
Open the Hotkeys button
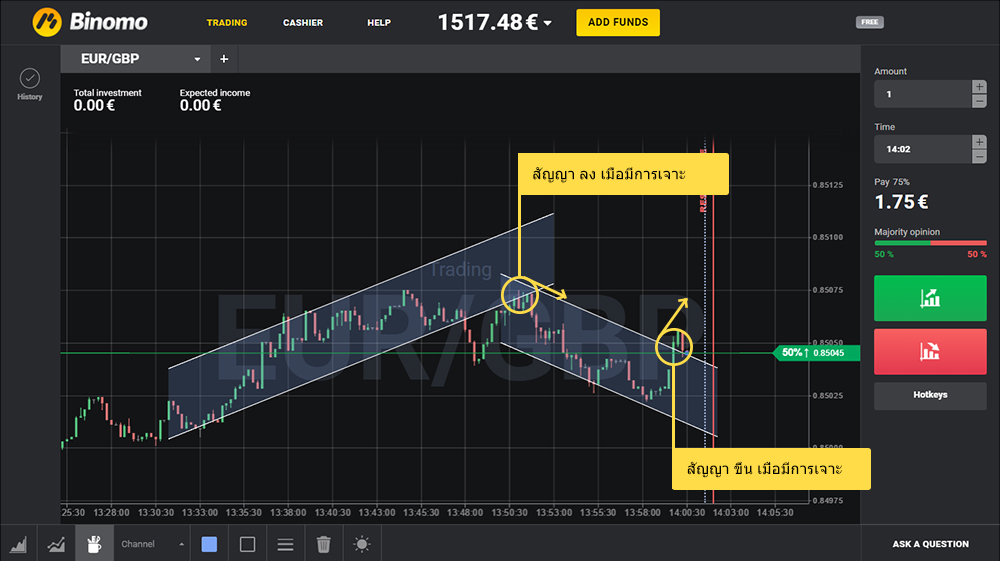pos(930,395)
